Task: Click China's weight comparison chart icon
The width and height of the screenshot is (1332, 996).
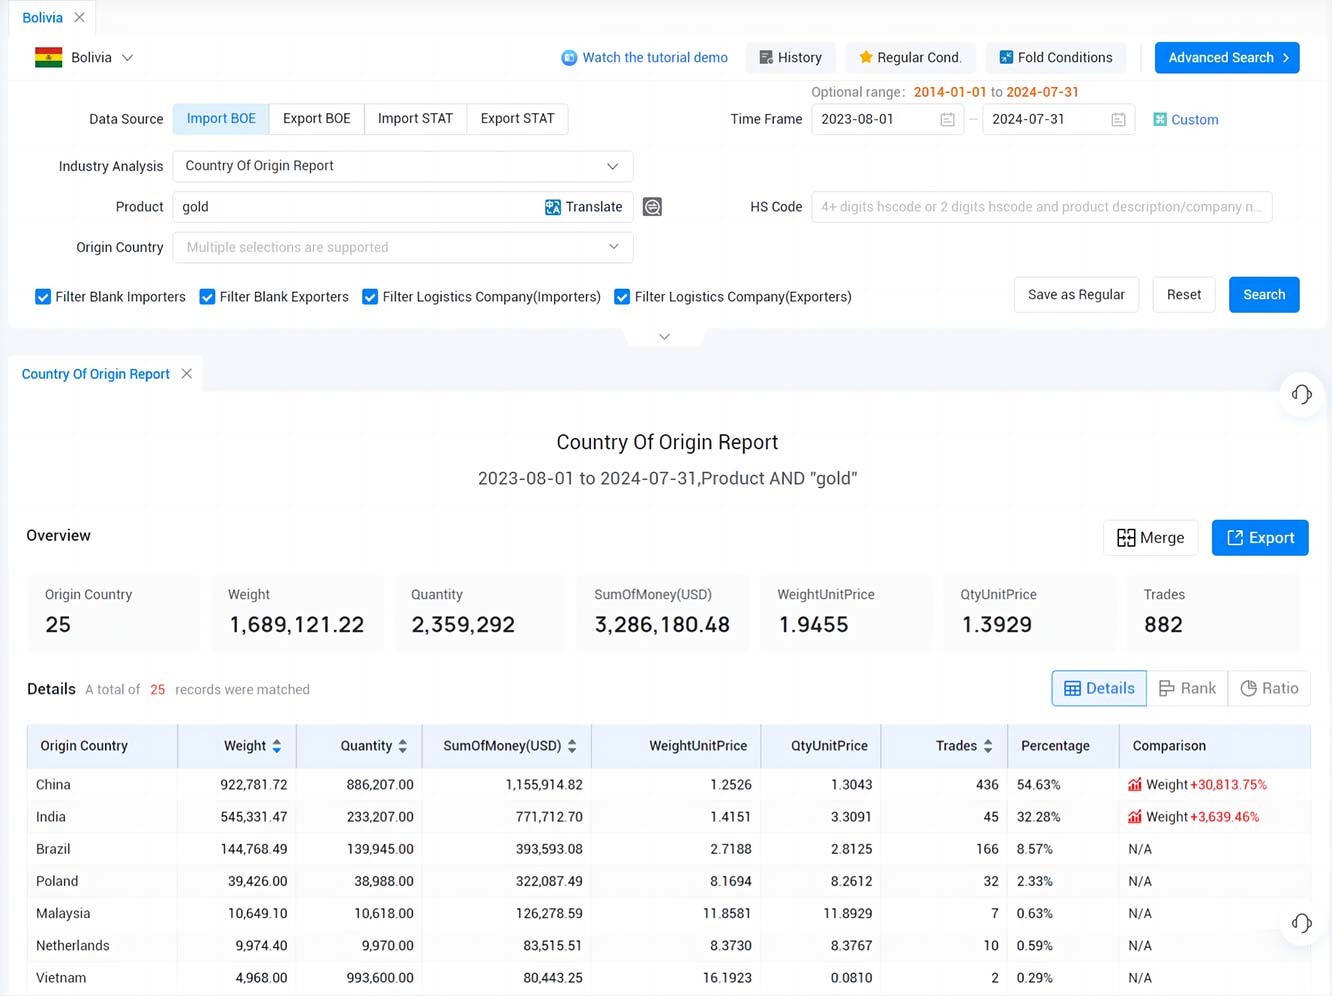Action: click(x=1135, y=785)
